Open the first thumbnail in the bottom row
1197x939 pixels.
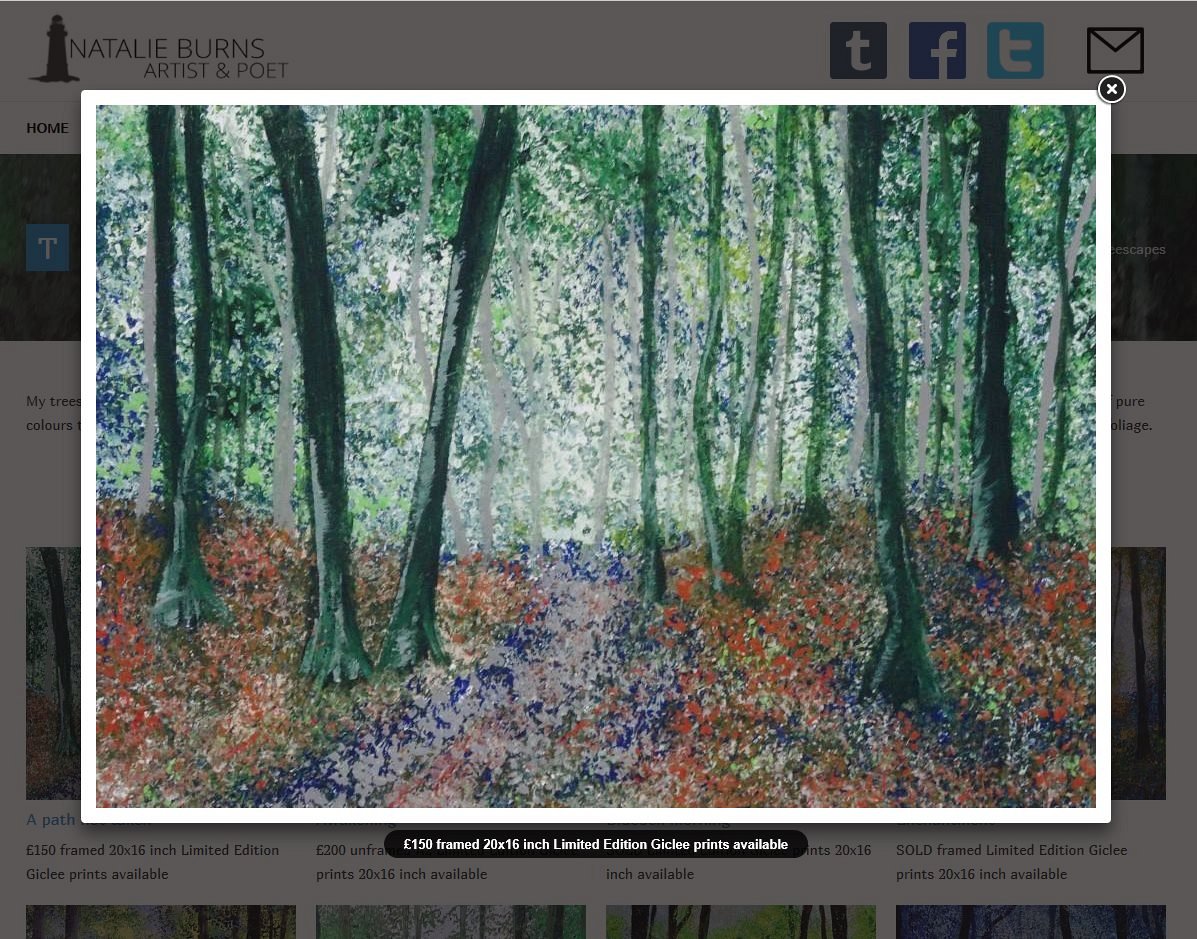click(160, 922)
